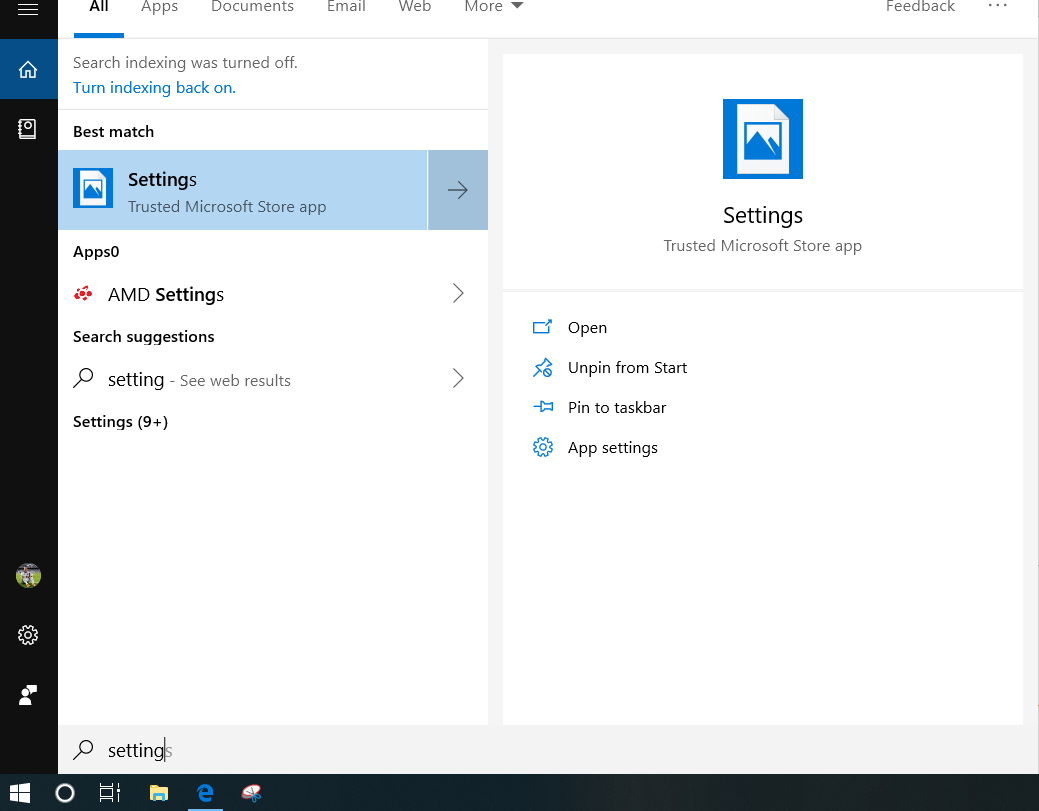Click the Pin to taskbar pin icon
The height and width of the screenshot is (811, 1039).
coord(543,407)
